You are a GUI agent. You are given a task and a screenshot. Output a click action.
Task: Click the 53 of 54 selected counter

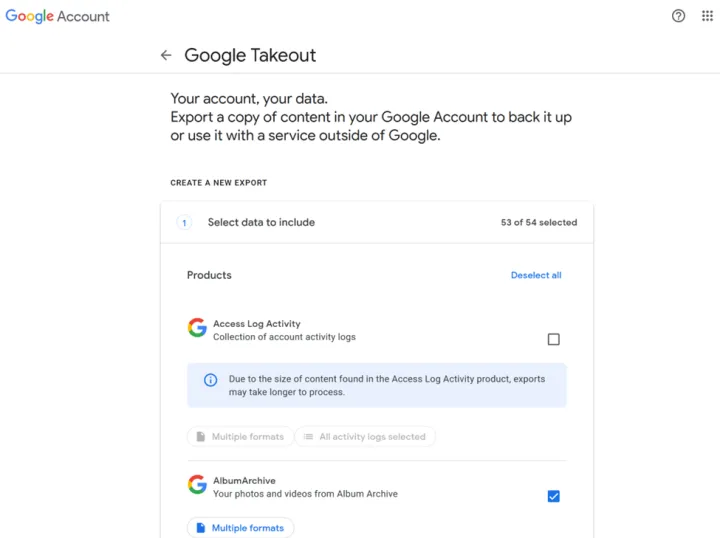click(538, 223)
